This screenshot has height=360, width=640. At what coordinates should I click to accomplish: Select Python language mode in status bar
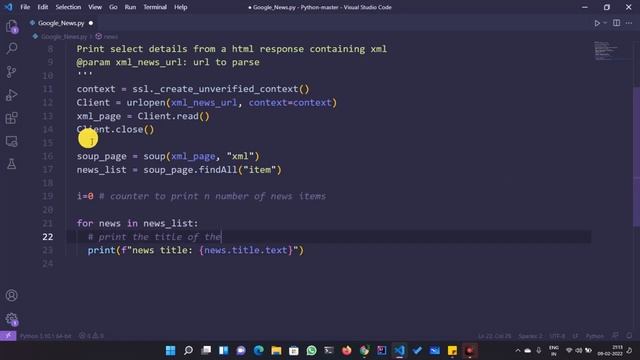tap(594, 336)
